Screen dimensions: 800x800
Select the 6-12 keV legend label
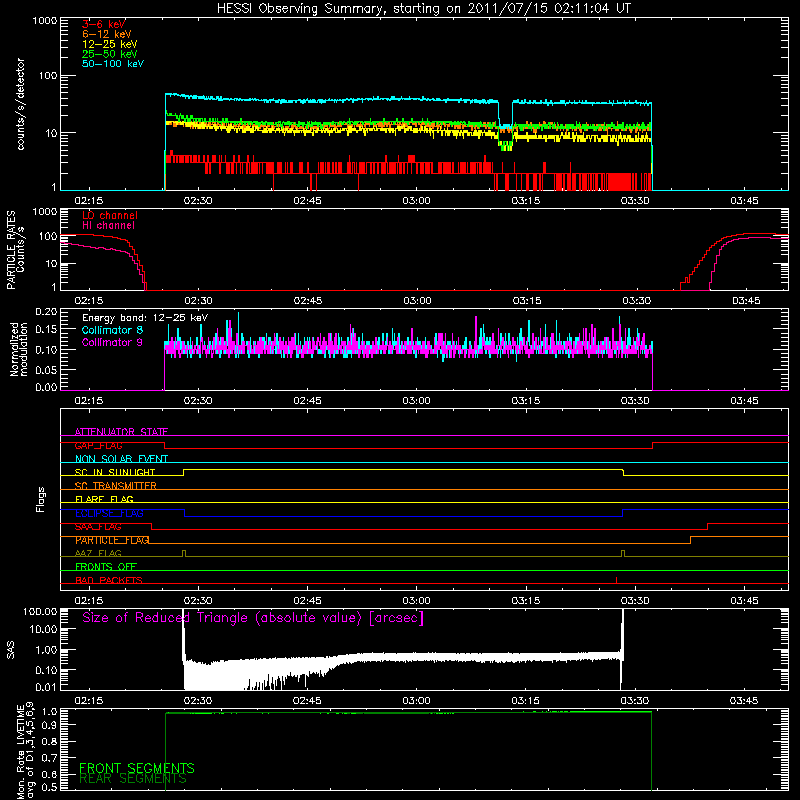click(x=107, y=34)
